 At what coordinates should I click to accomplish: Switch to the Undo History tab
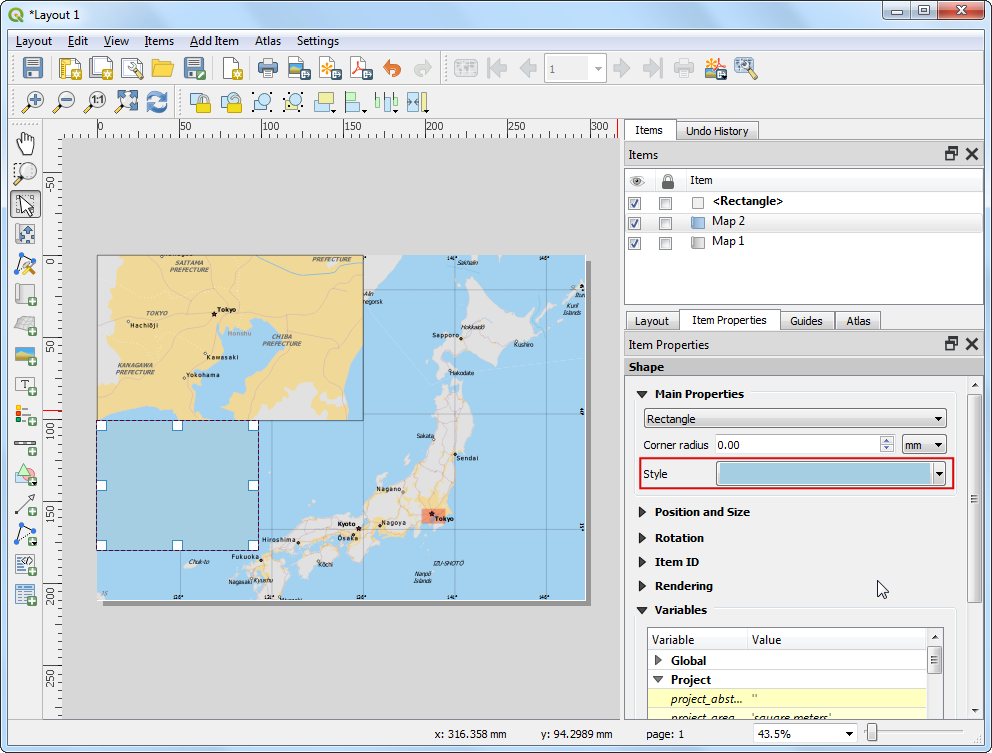(717, 131)
